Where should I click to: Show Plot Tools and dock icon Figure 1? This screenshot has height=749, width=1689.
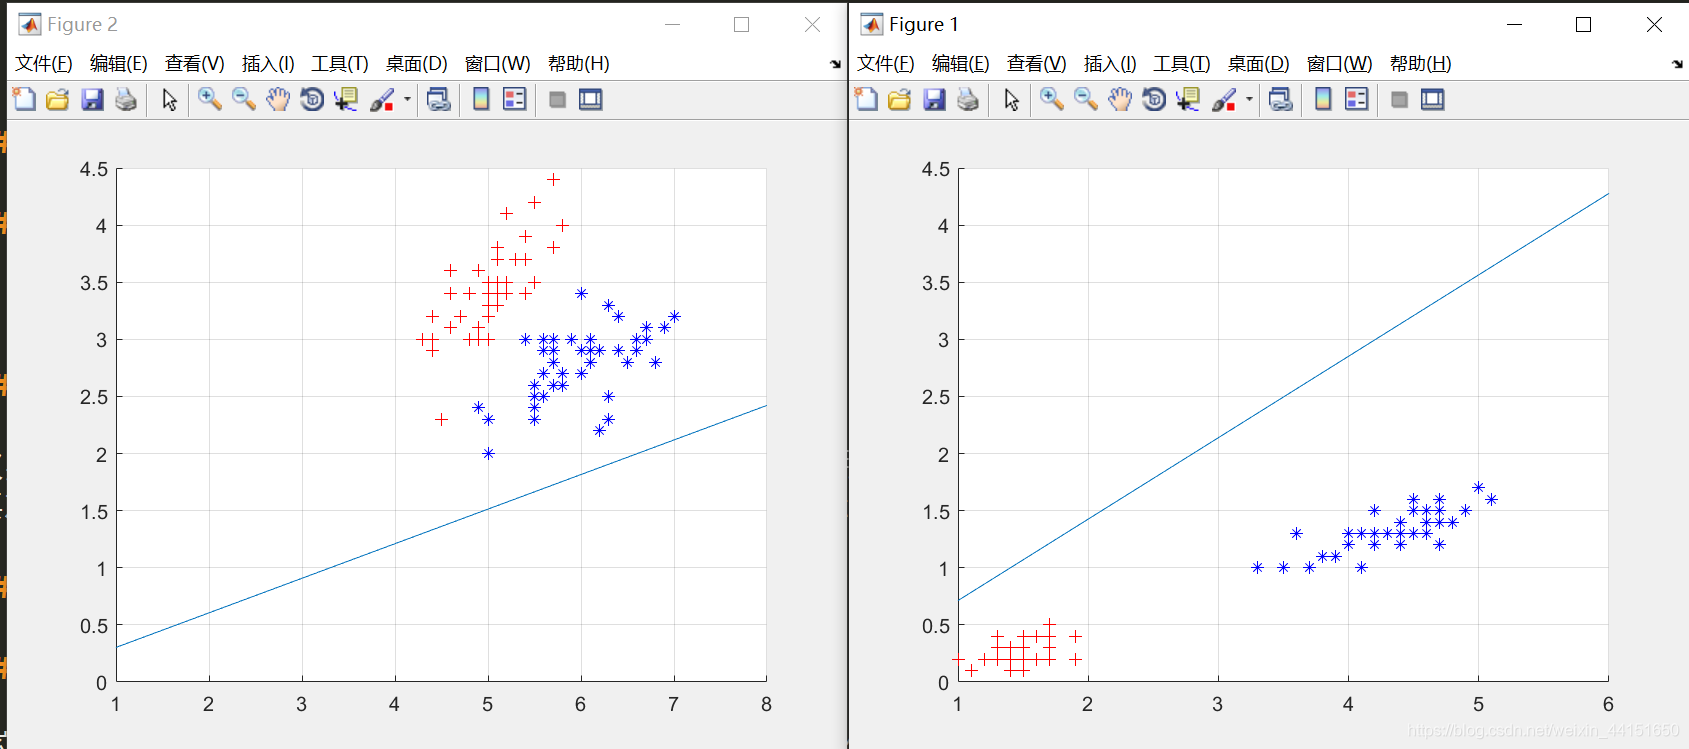point(1433,99)
